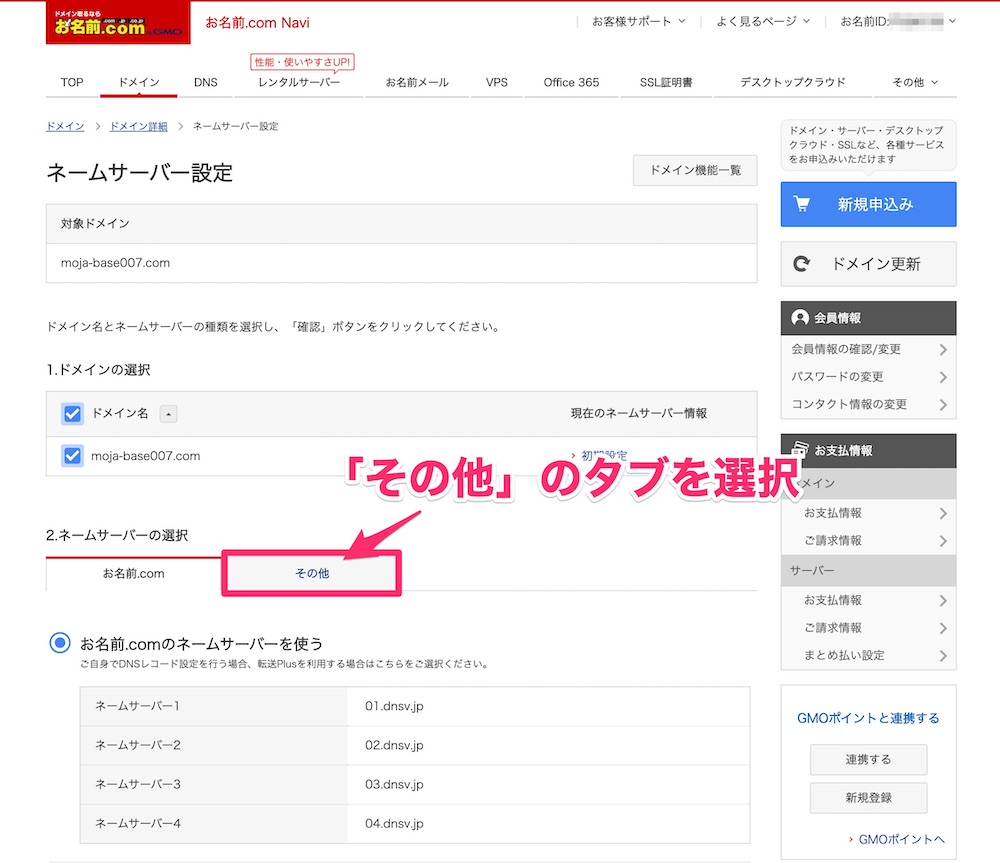Click the 連携する button
Viewport: 1000px width, 863px height.
click(x=868, y=759)
